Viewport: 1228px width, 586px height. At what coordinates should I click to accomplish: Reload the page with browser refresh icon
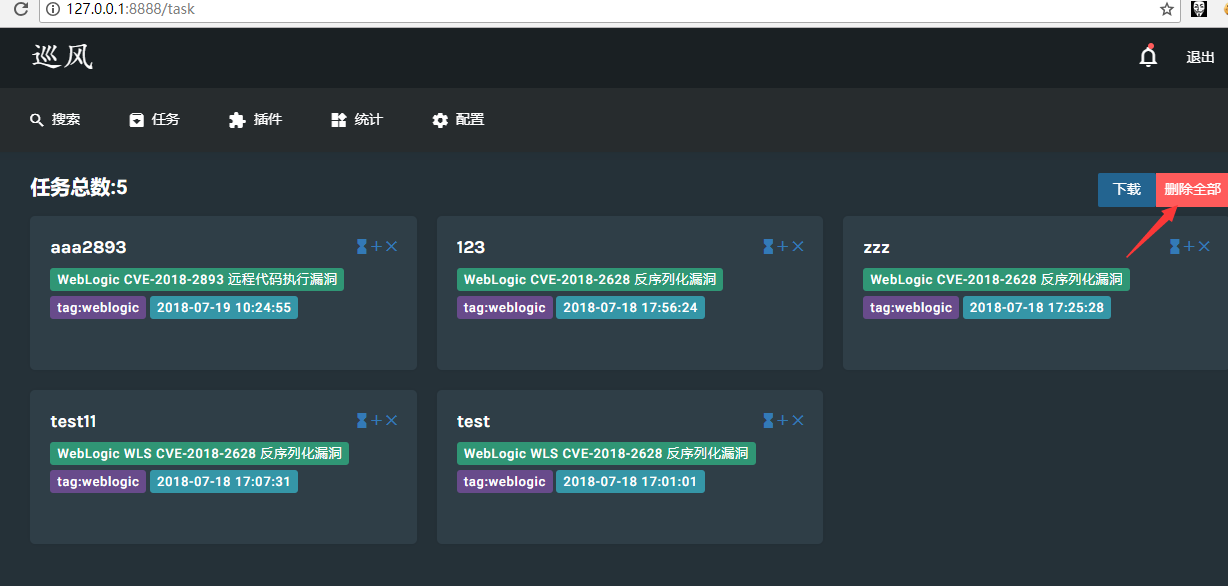pyautogui.click(x=20, y=9)
